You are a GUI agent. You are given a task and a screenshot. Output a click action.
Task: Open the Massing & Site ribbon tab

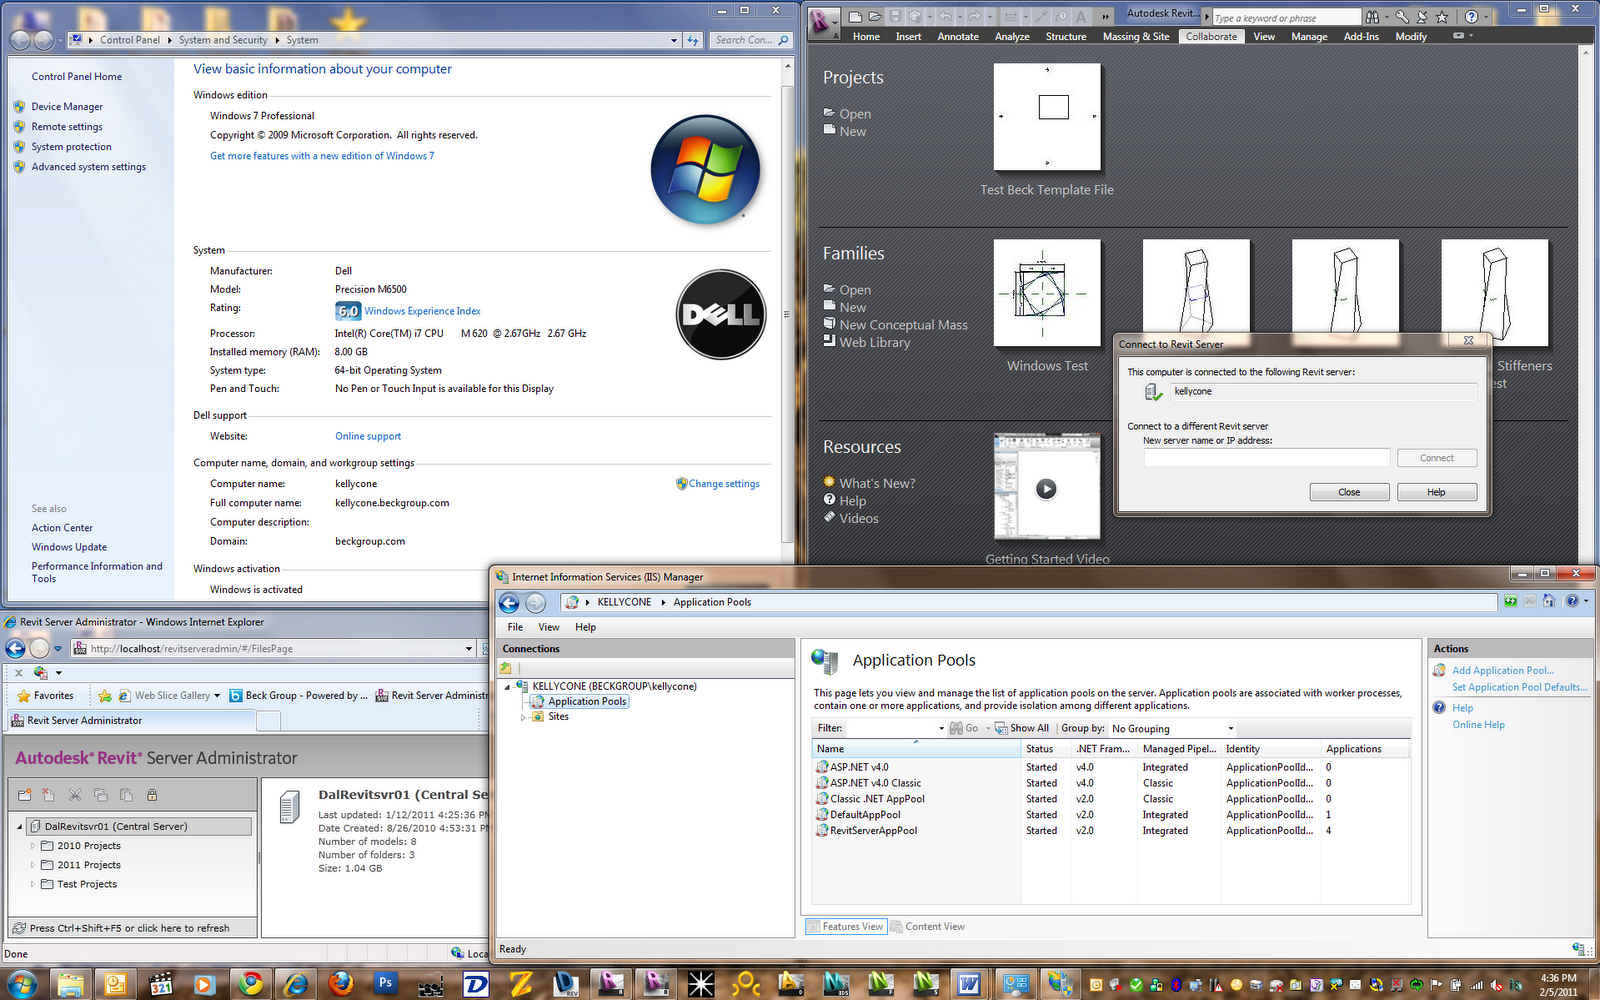pos(1136,37)
